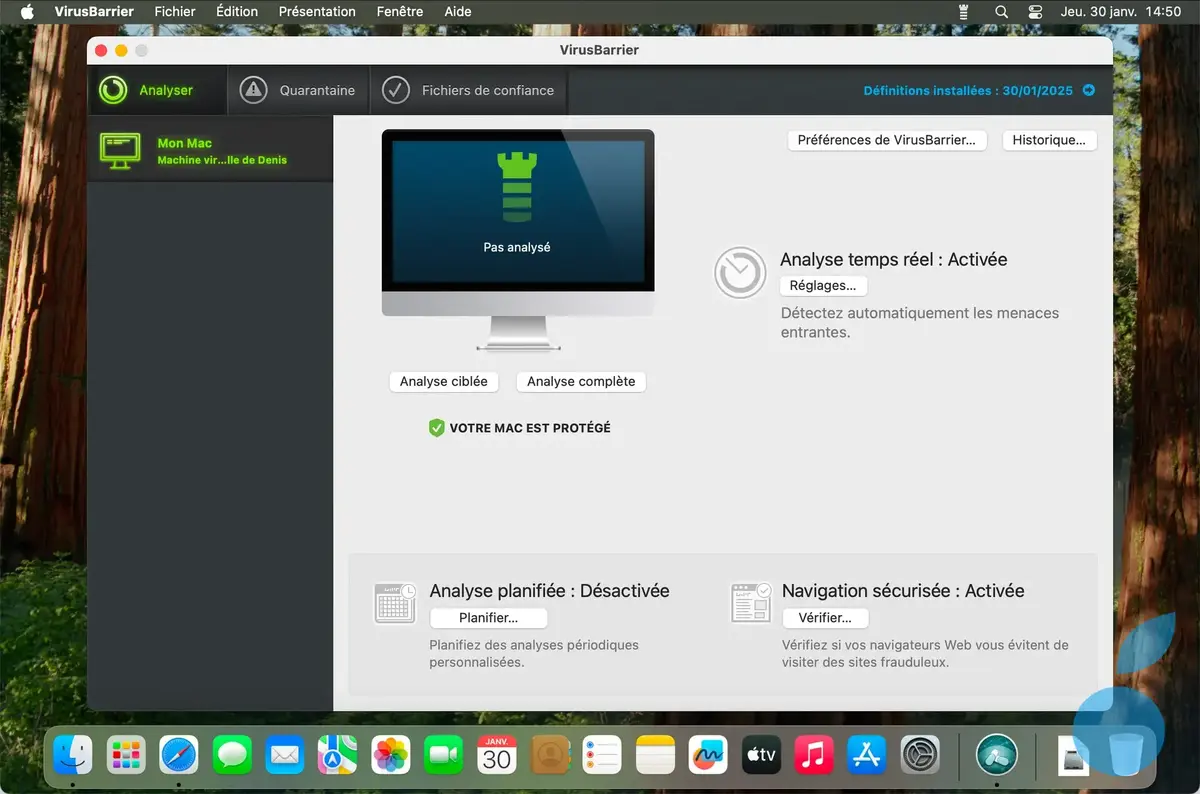Open real-time analysis Réglages
This screenshot has height=794, width=1200.
click(x=823, y=285)
